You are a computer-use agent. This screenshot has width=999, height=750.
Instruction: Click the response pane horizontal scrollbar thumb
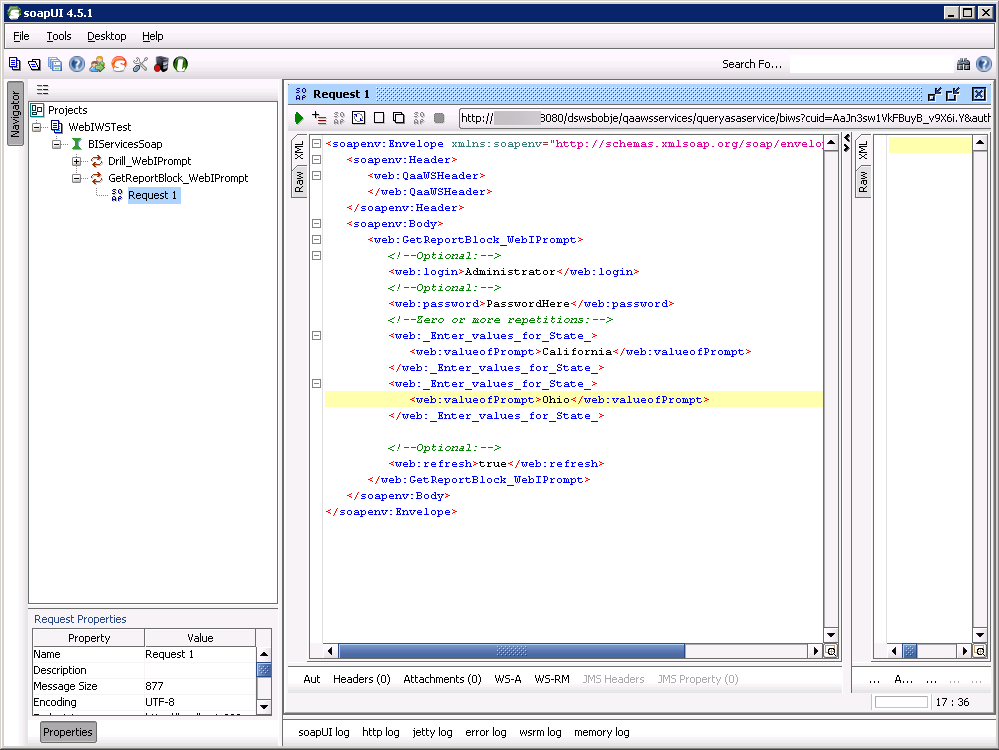pos(910,651)
